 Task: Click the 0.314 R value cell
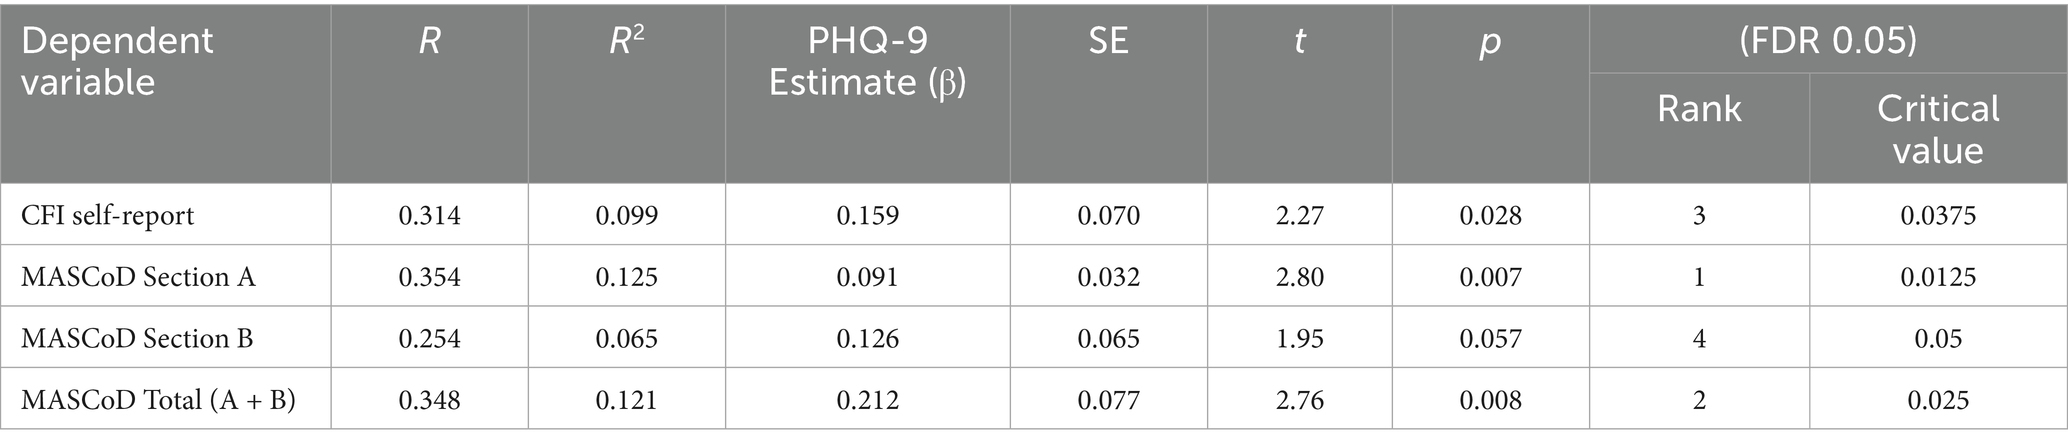point(429,215)
